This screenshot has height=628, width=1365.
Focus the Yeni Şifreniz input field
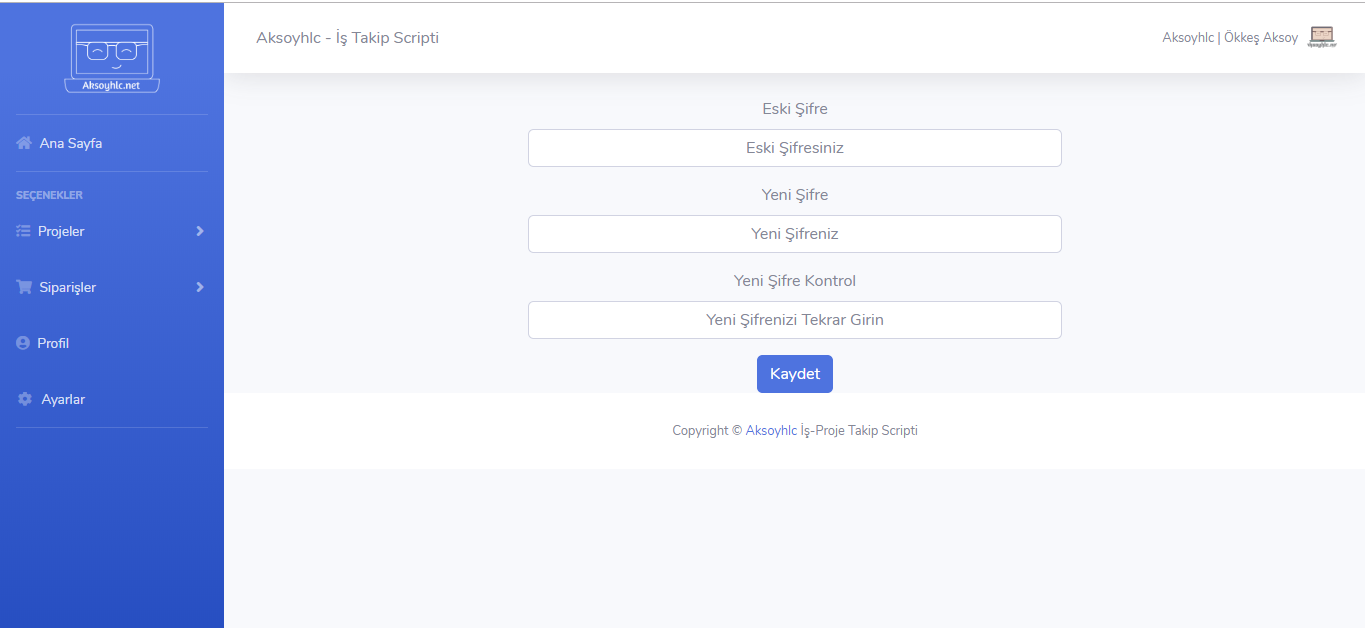point(795,234)
